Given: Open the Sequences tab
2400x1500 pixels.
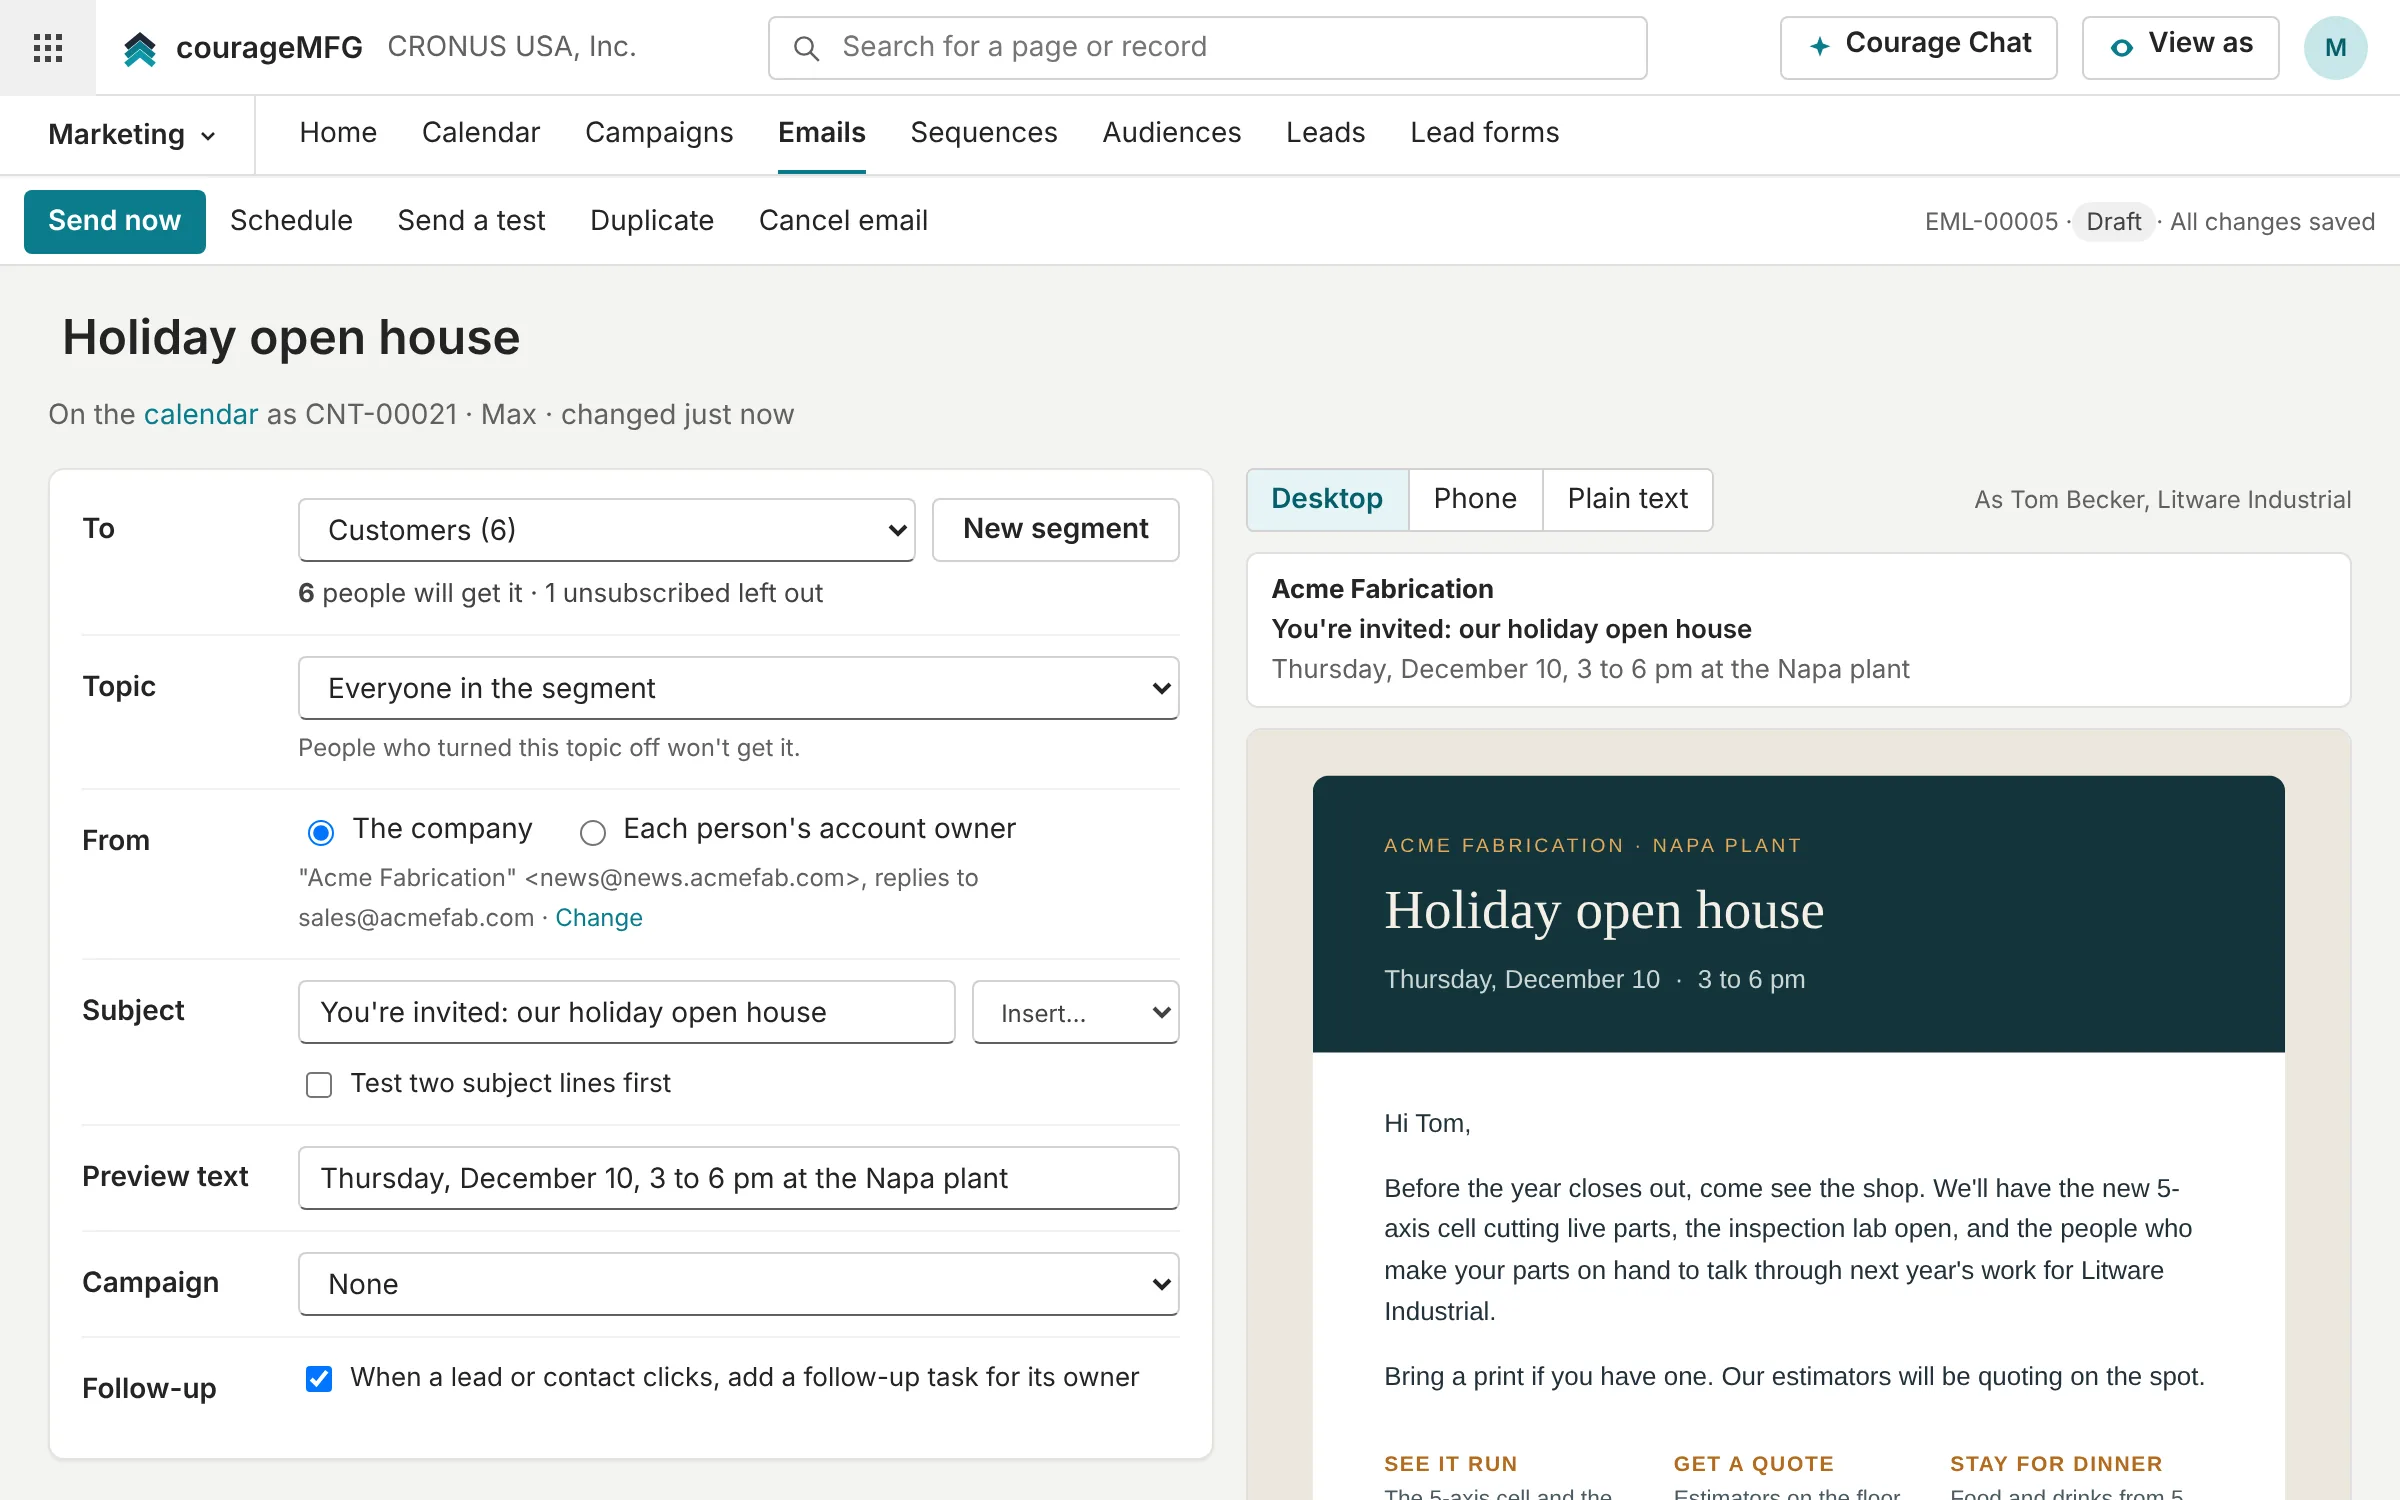Looking at the screenshot, I should tap(984, 133).
